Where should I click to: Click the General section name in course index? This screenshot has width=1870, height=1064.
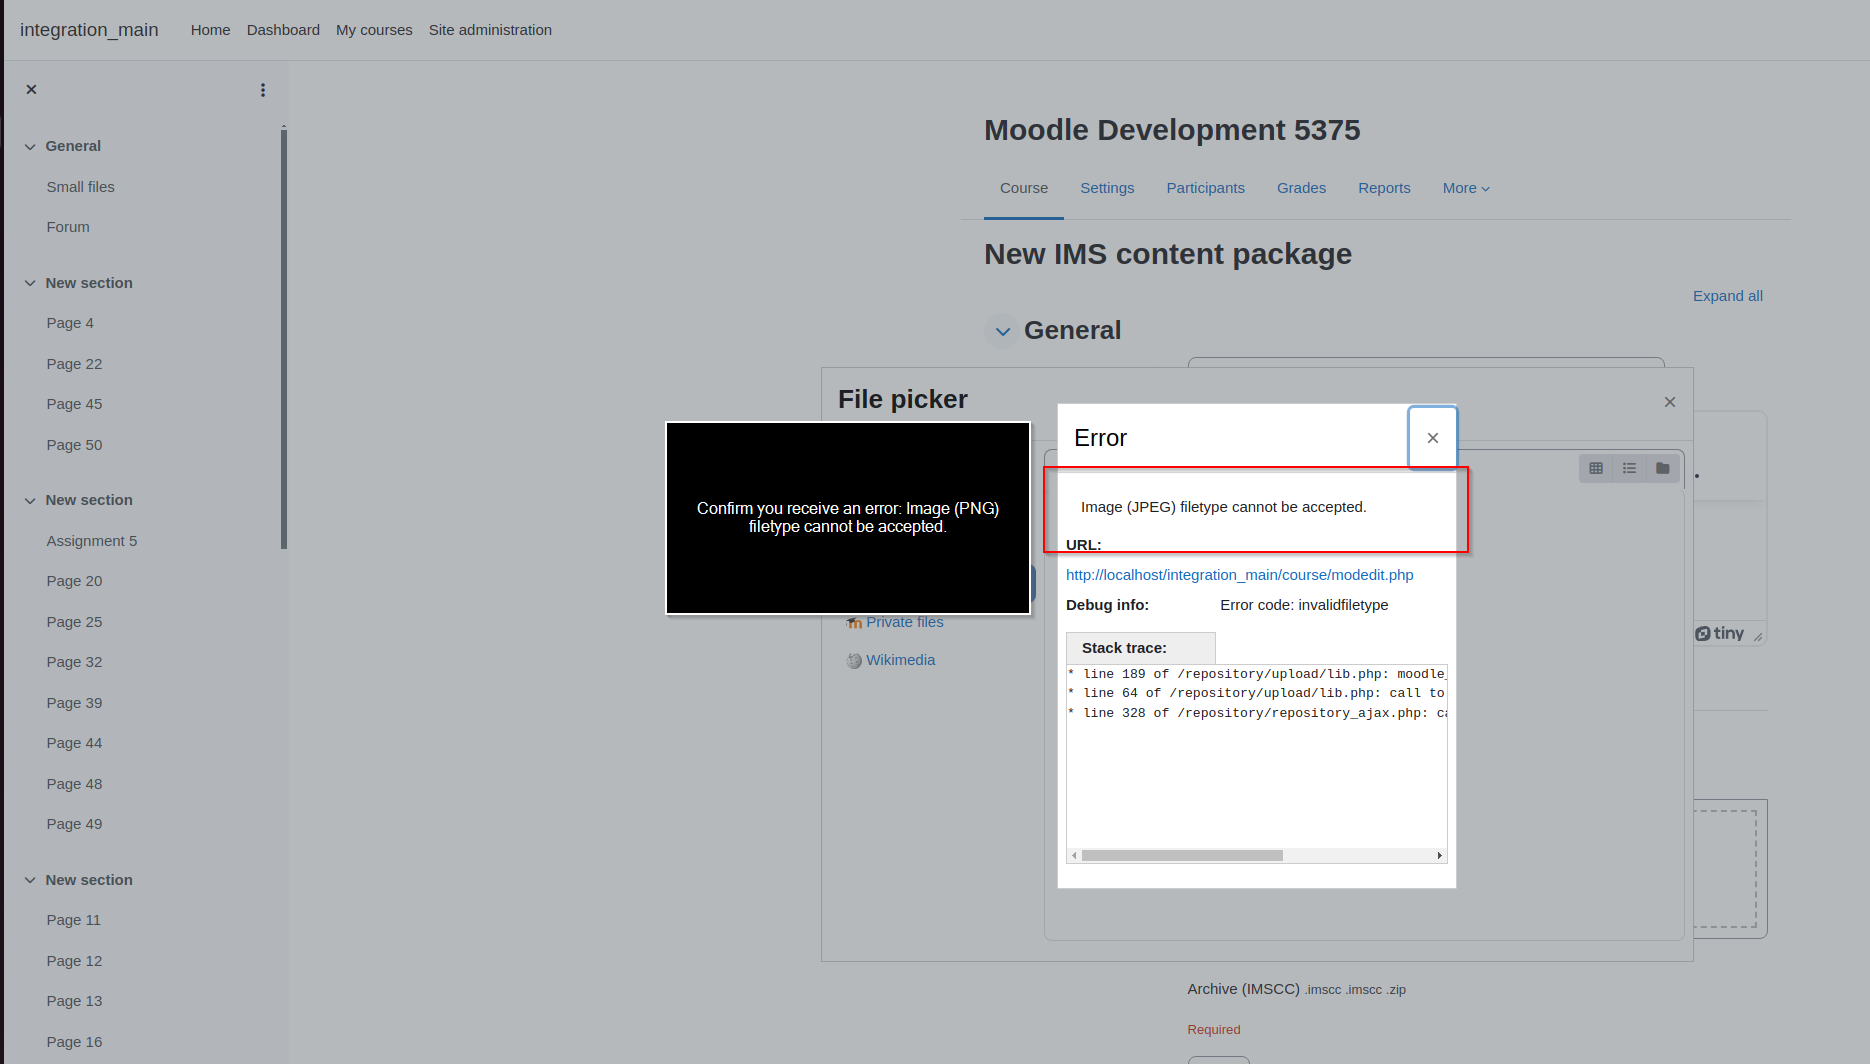pyautogui.click(x=73, y=146)
